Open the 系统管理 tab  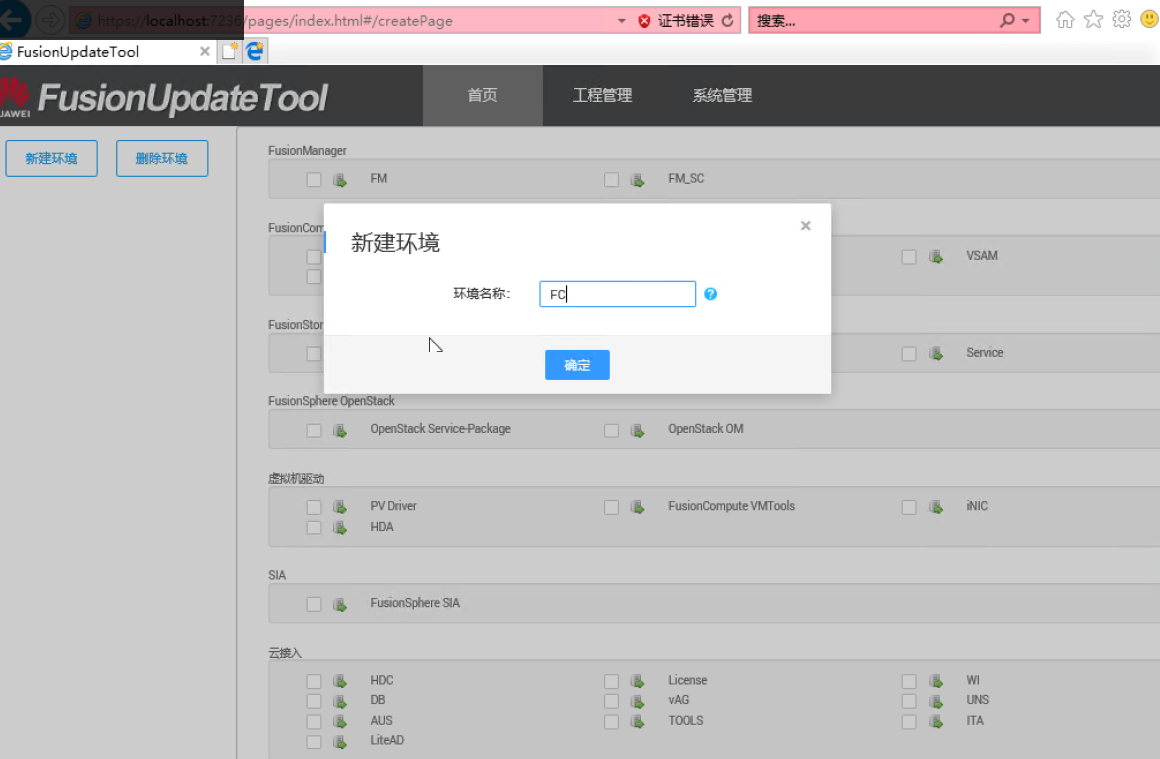click(722, 95)
